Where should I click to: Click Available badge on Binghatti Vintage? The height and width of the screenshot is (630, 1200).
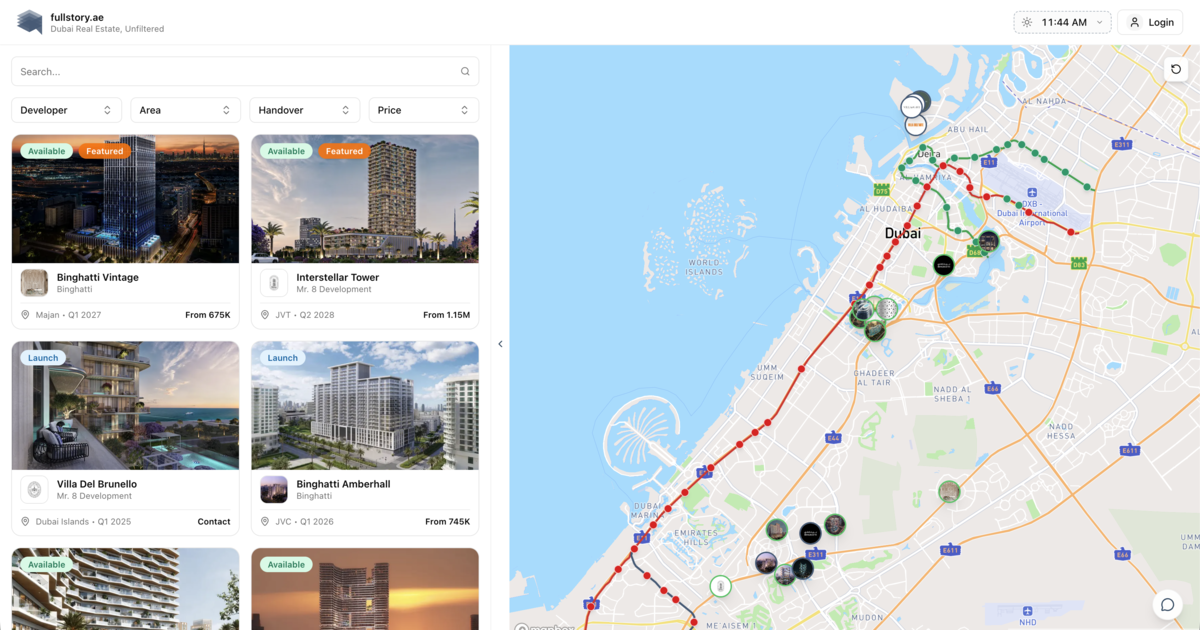click(46, 151)
